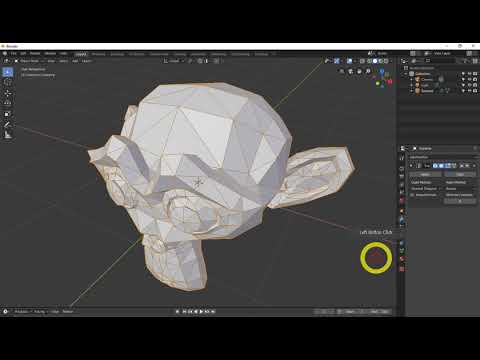Click the blue Z axis on navigation gizmo

pos(382,71)
